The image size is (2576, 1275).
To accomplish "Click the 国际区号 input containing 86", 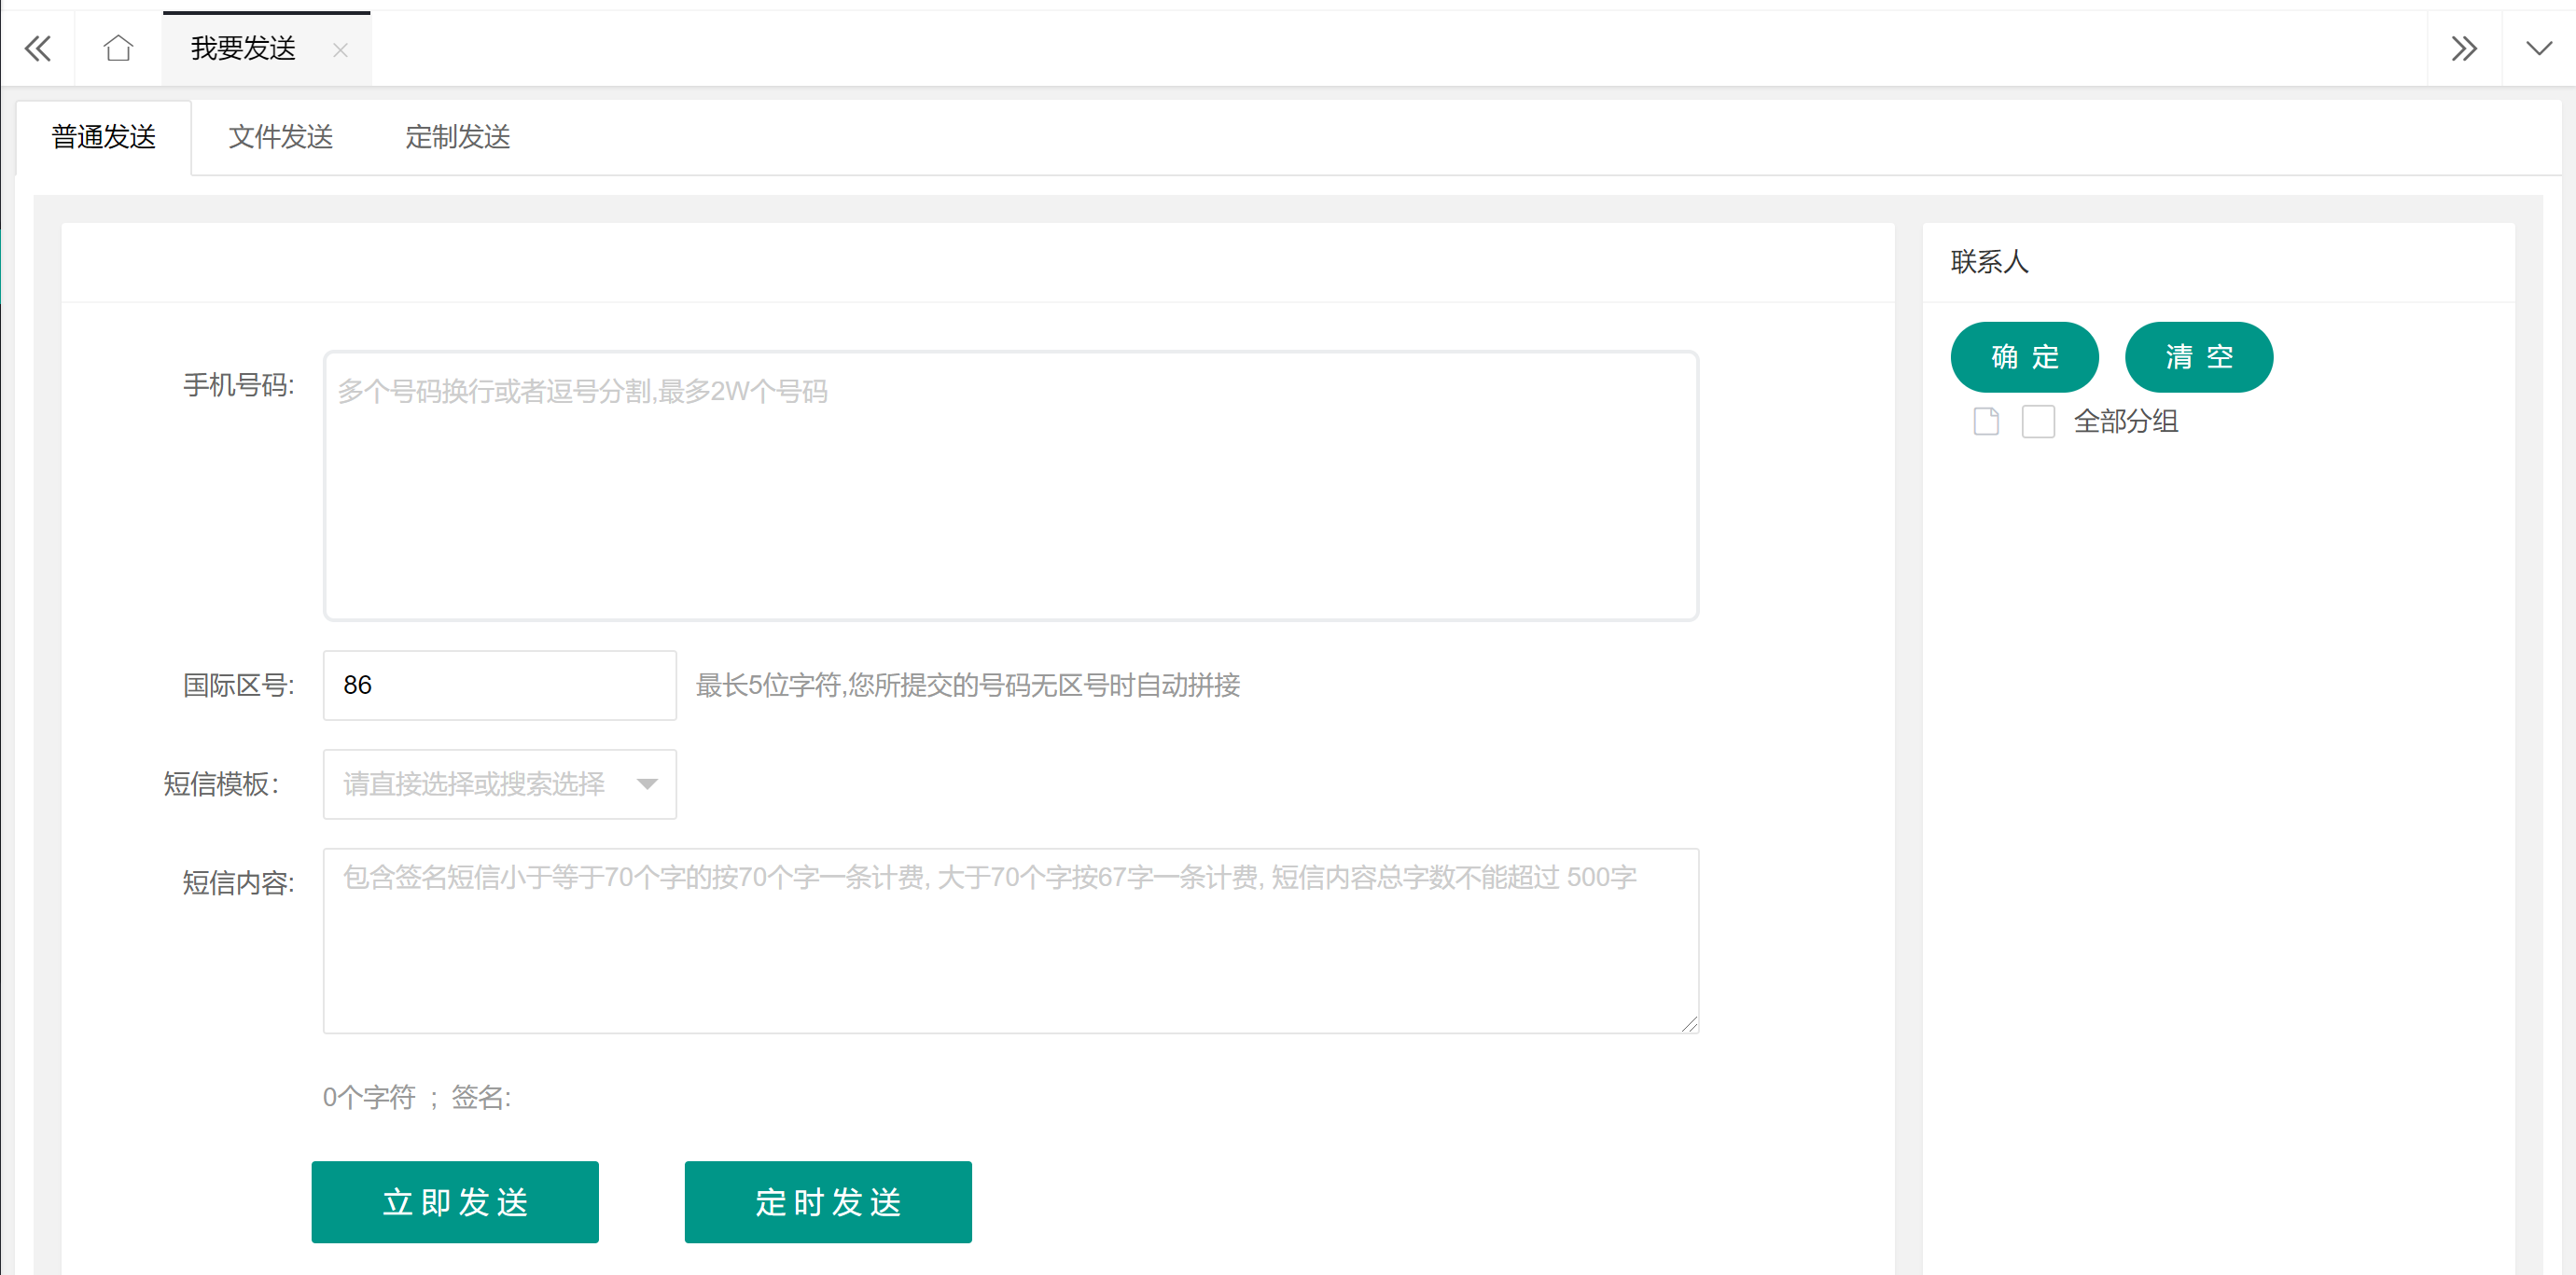I will [499, 685].
